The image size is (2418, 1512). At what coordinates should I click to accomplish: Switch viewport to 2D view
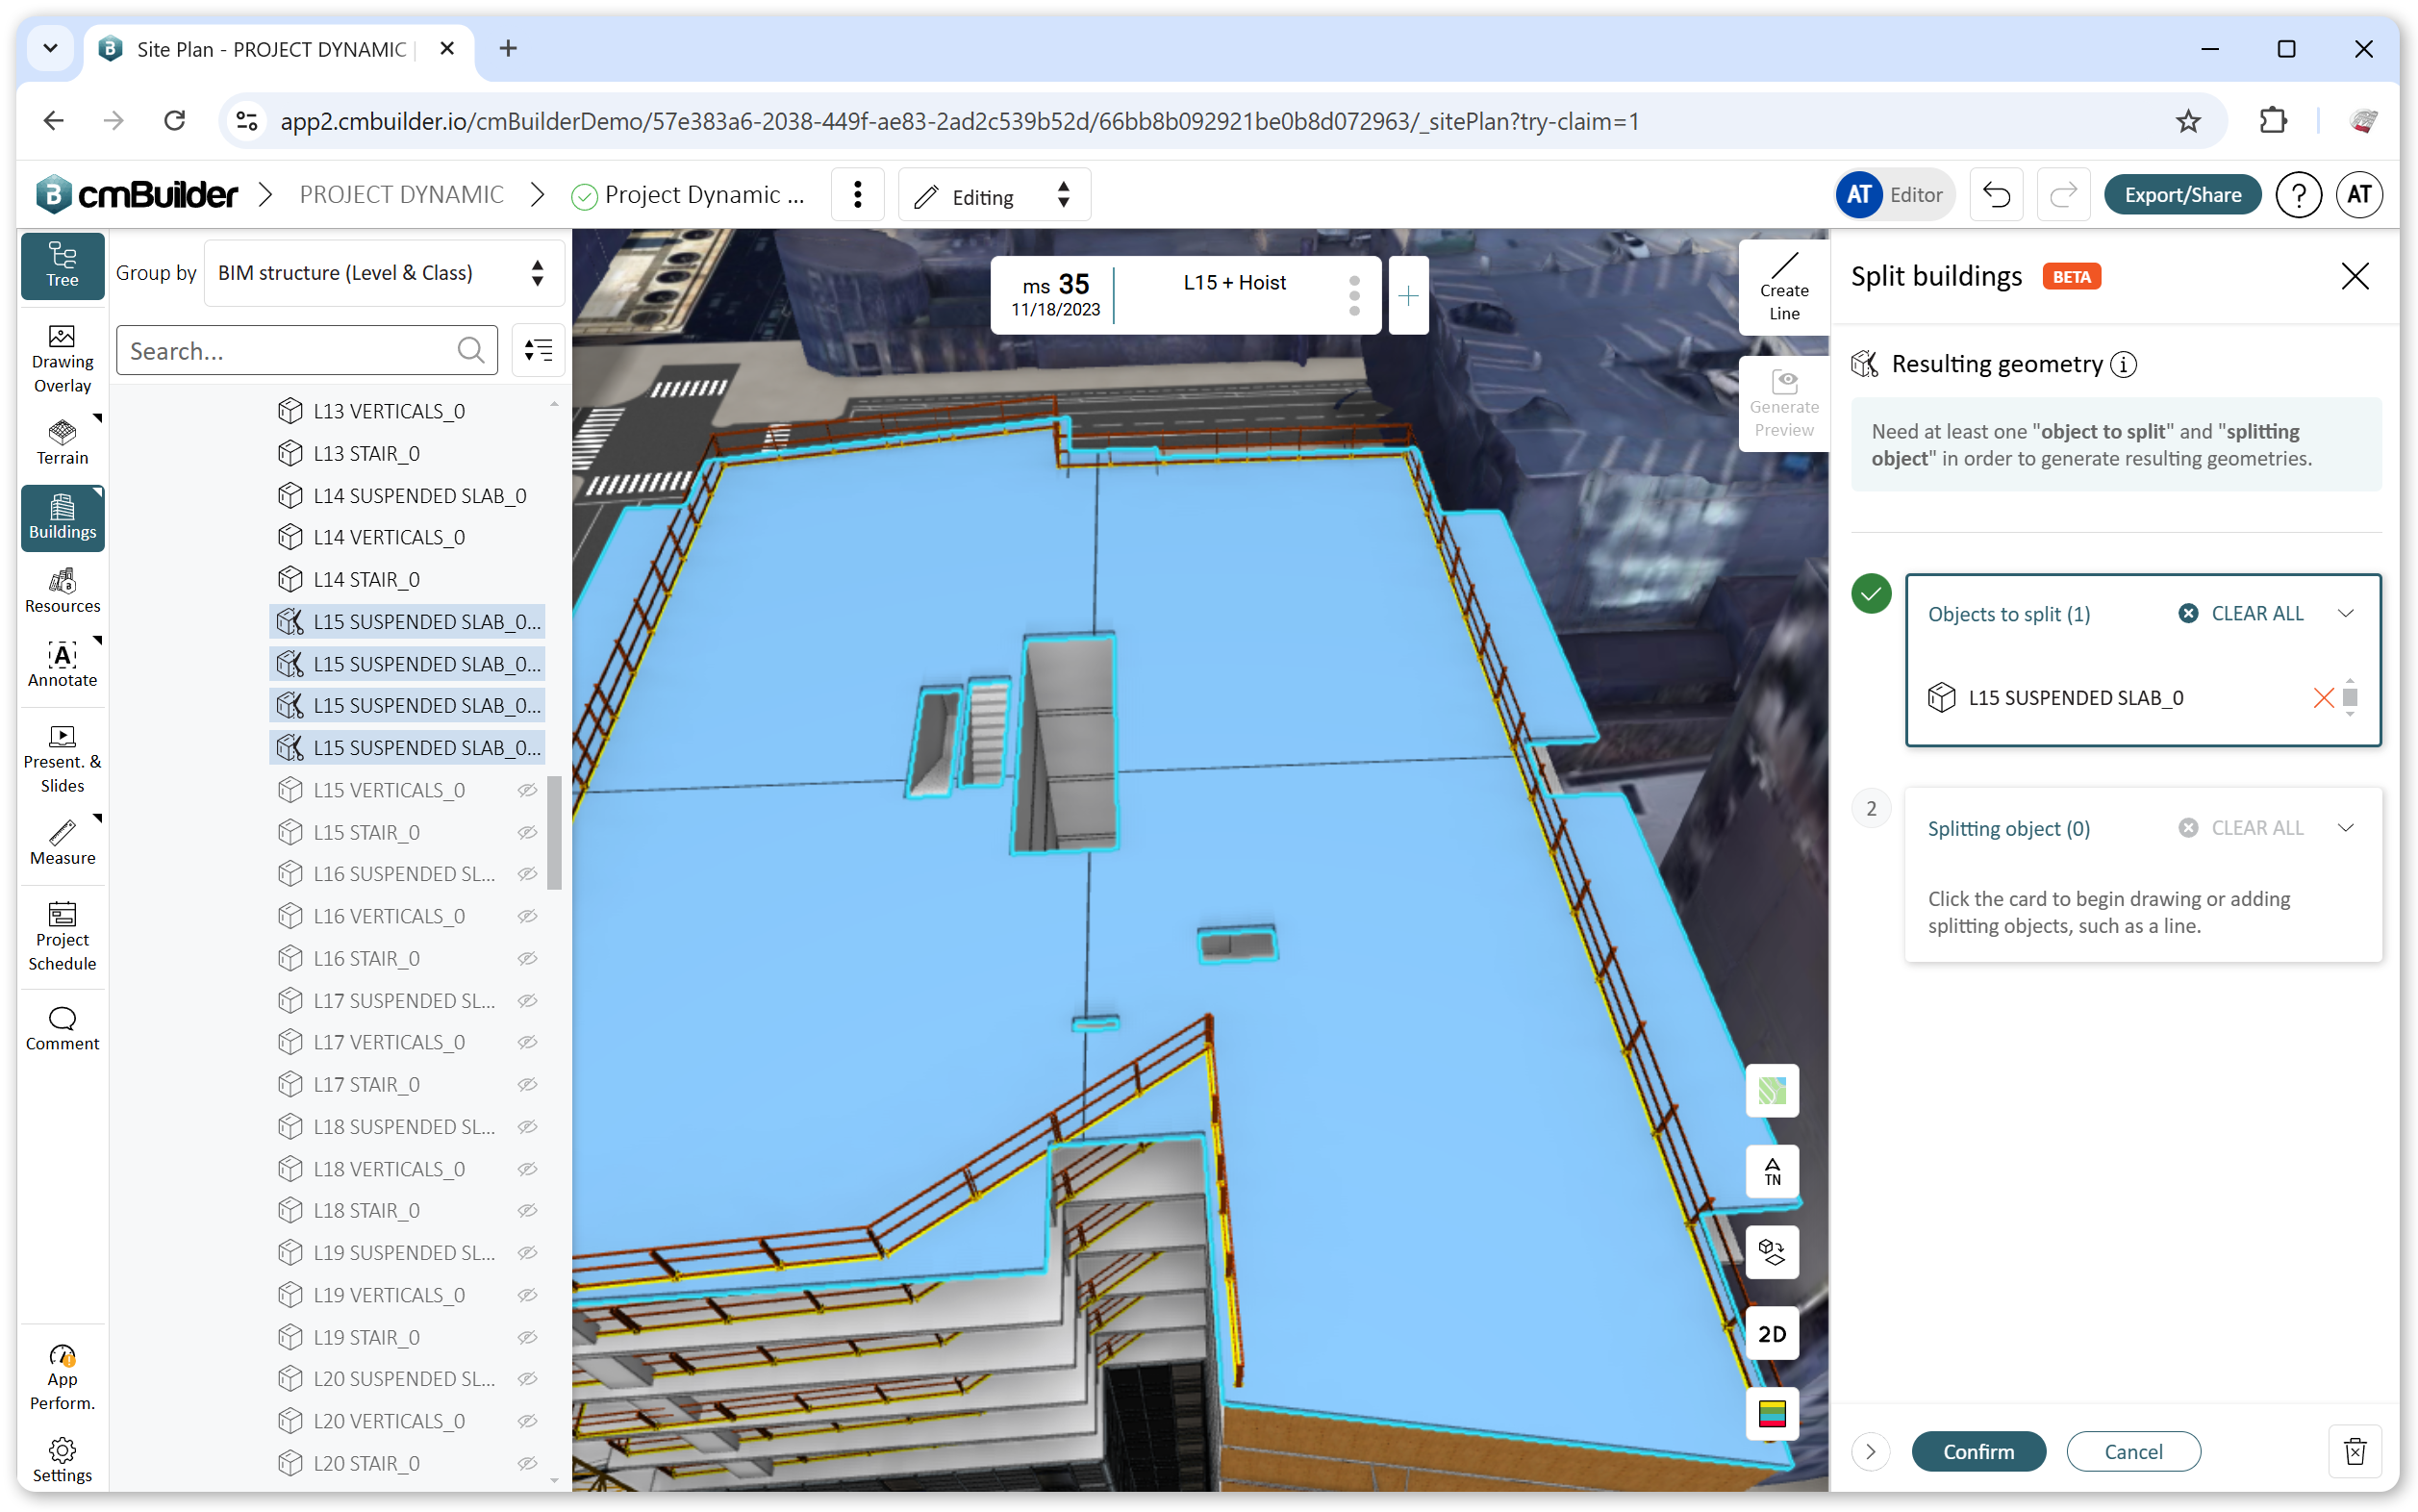(x=1771, y=1333)
